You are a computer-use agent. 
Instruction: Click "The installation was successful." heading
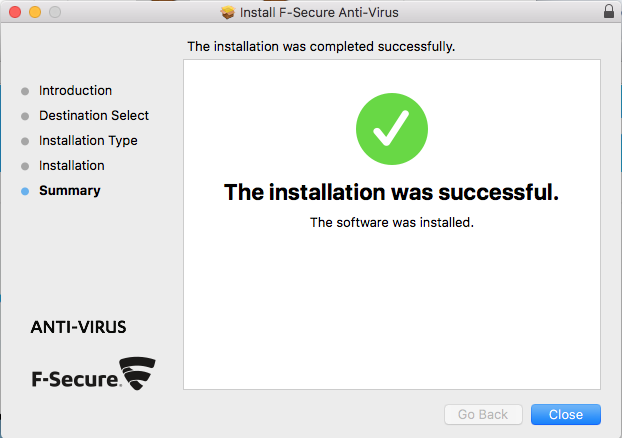point(391,192)
